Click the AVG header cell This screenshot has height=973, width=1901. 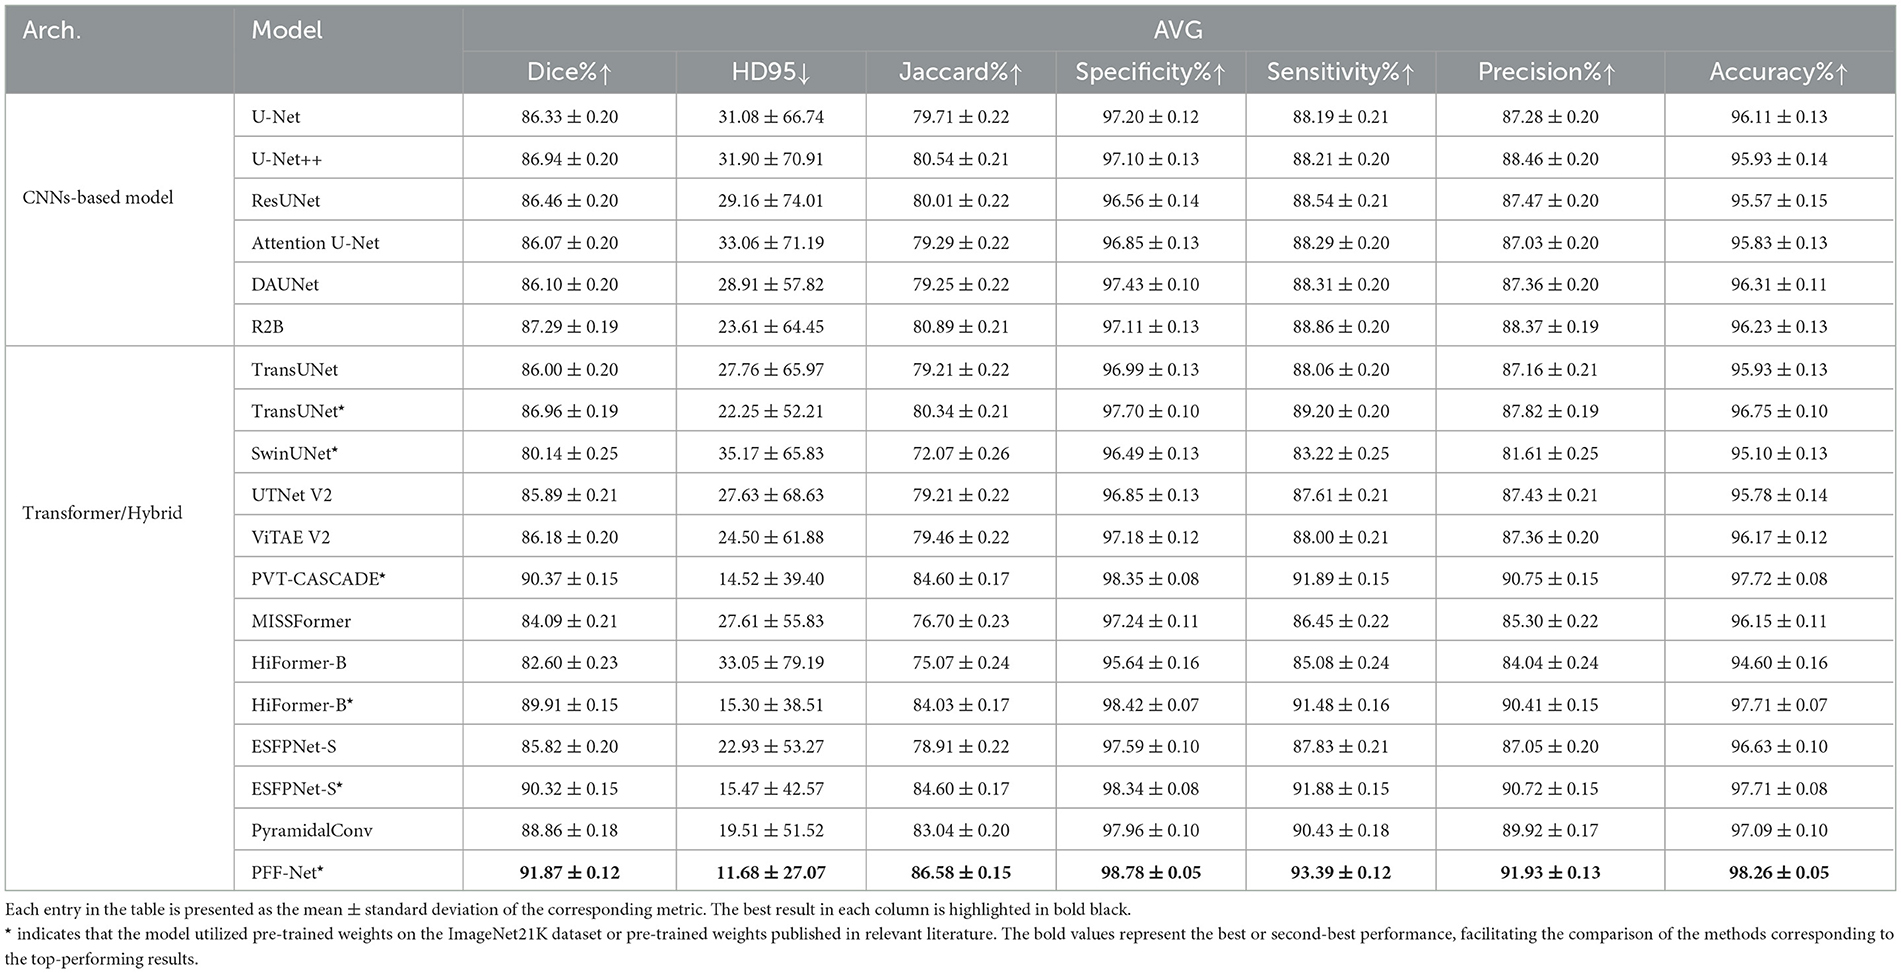[1178, 30]
